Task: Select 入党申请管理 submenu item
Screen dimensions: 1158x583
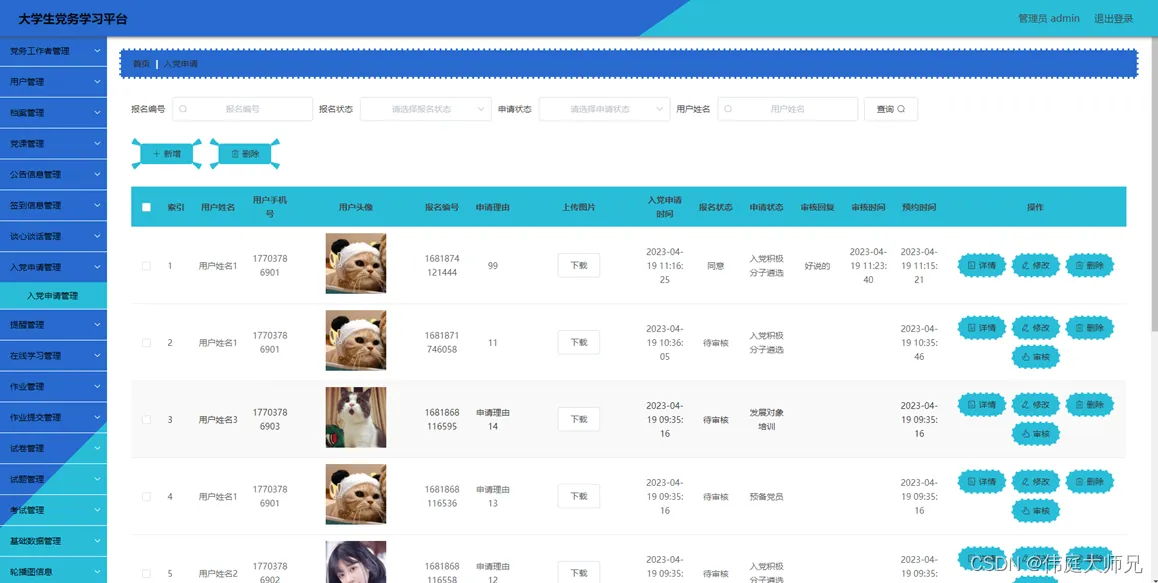Action: click(53, 296)
